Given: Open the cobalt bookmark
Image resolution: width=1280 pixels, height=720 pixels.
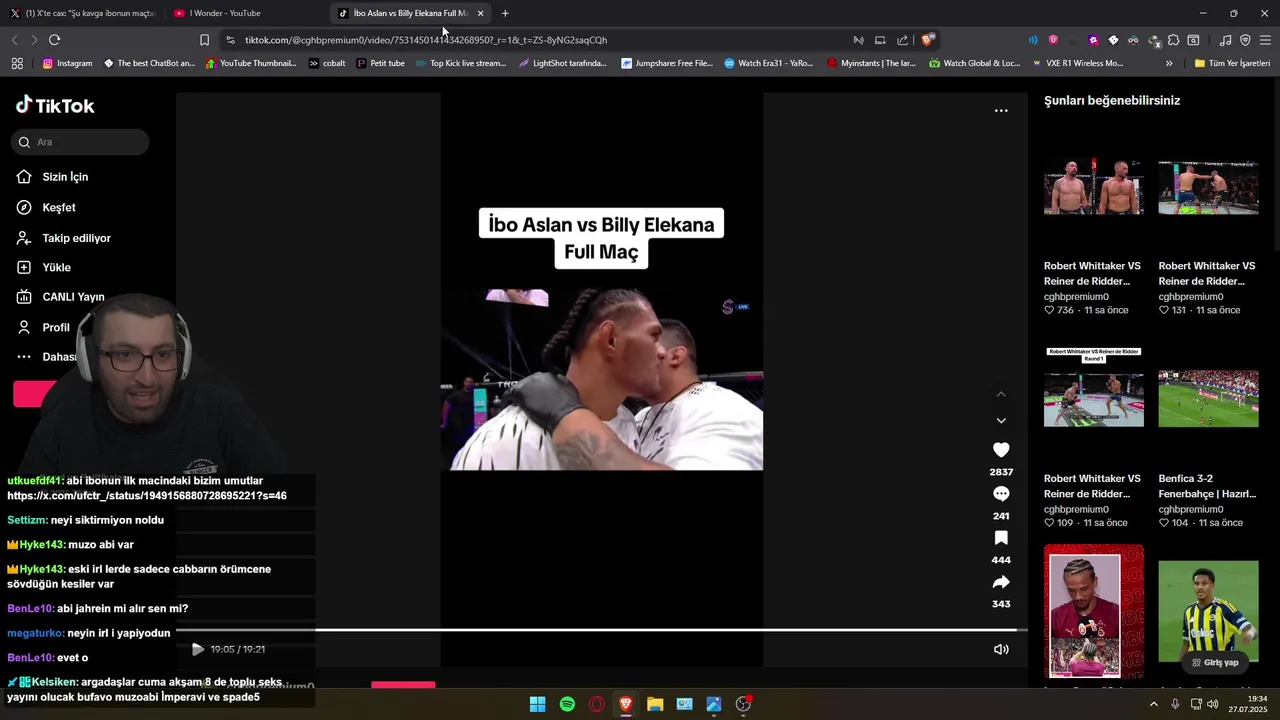Looking at the screenshot, I should pos(327,63).
